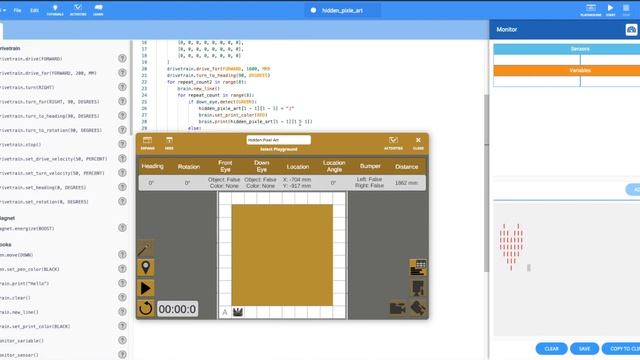The width and height of the screenshot is (640, 360).
Task: Switch to top-down grid camera view
Action: 418,268
